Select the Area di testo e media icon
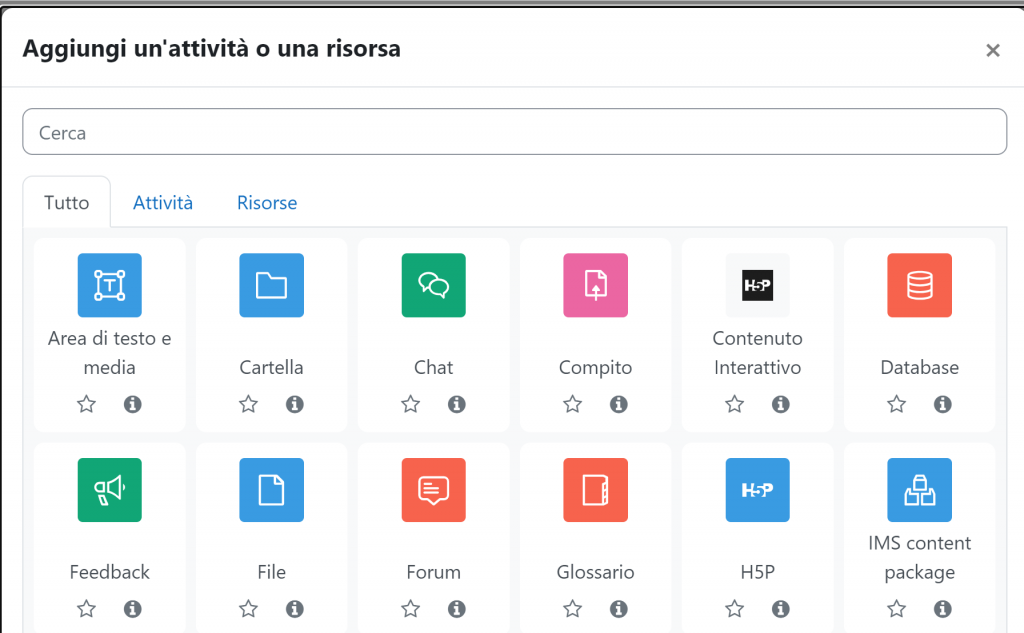The height and width of the screenshot is (633, 1024). coord(110,285)
